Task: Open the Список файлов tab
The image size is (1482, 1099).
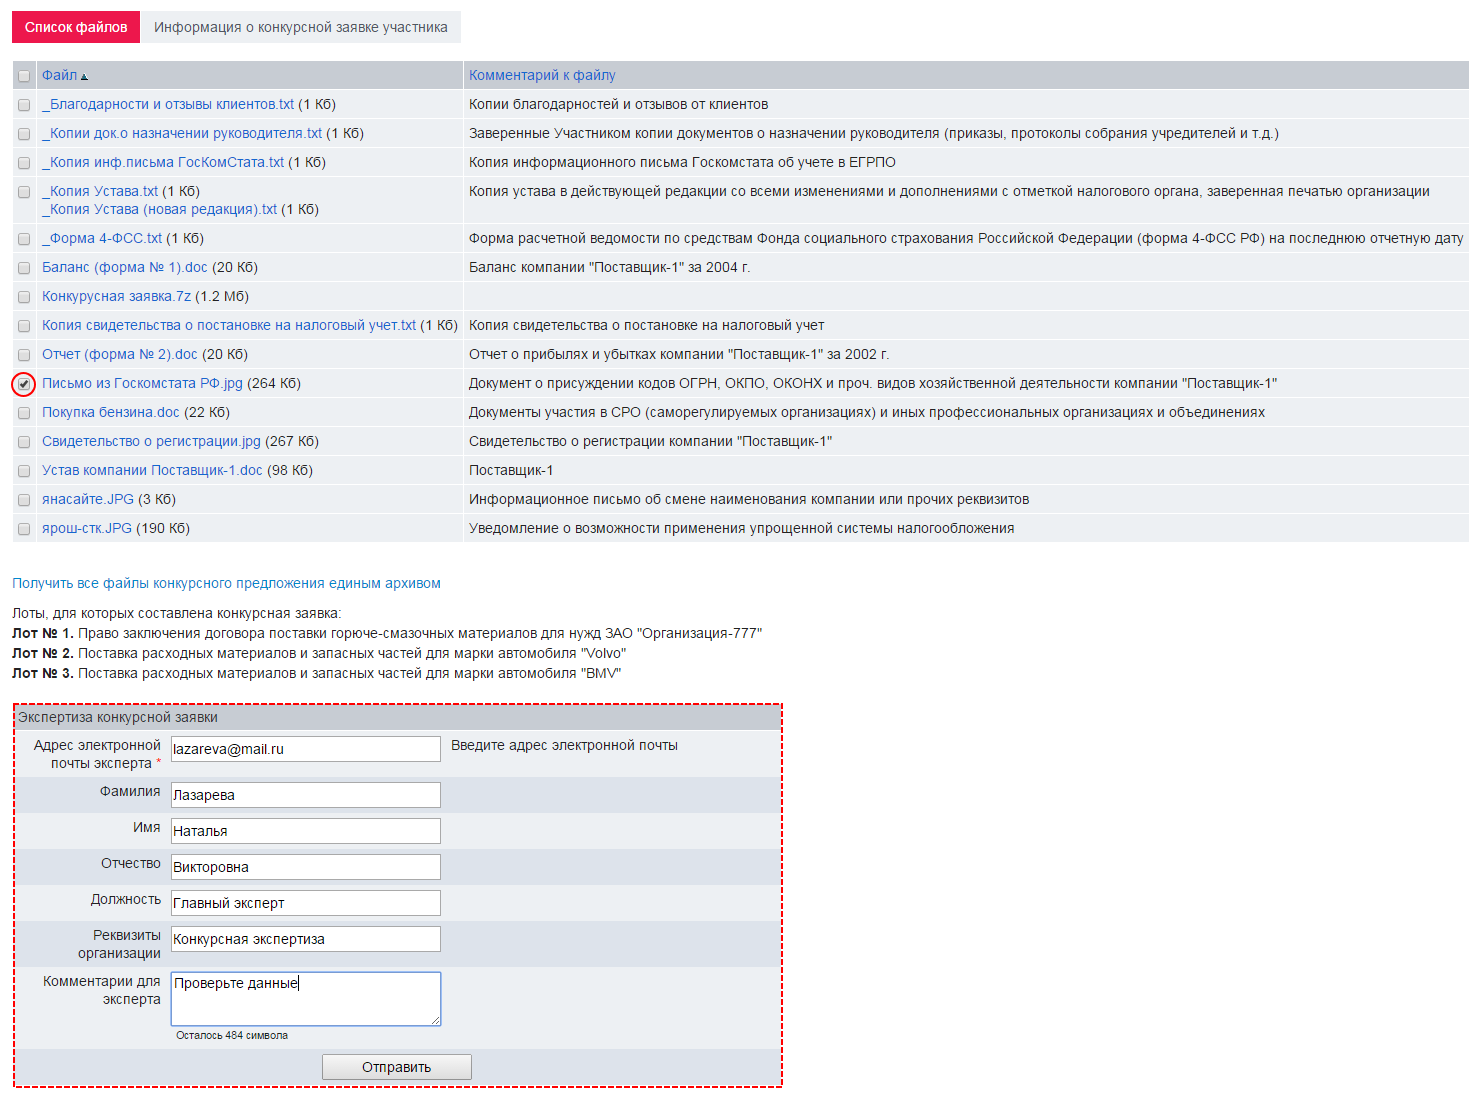Action: click(76, 27)
